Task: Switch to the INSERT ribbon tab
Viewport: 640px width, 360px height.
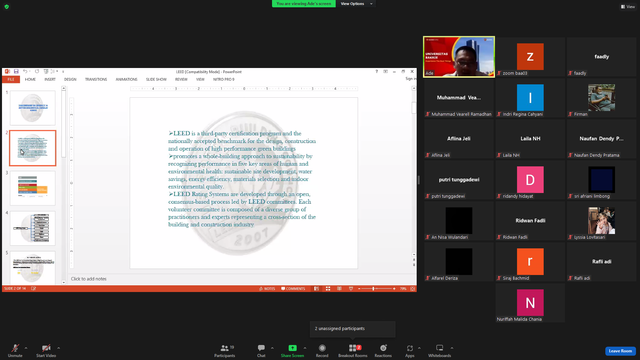Action: coord(50,79)
